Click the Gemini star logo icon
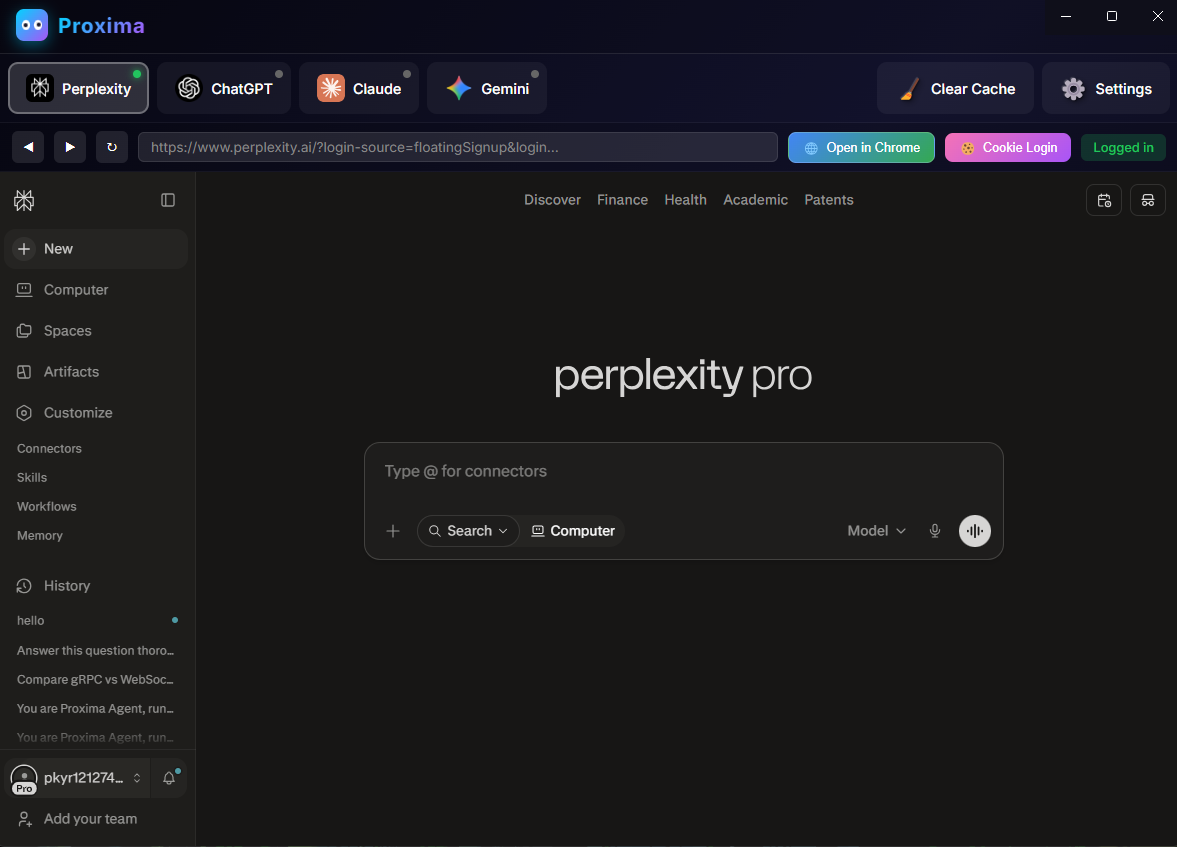This screenshot has width=1177, height=847. (459, 89)
